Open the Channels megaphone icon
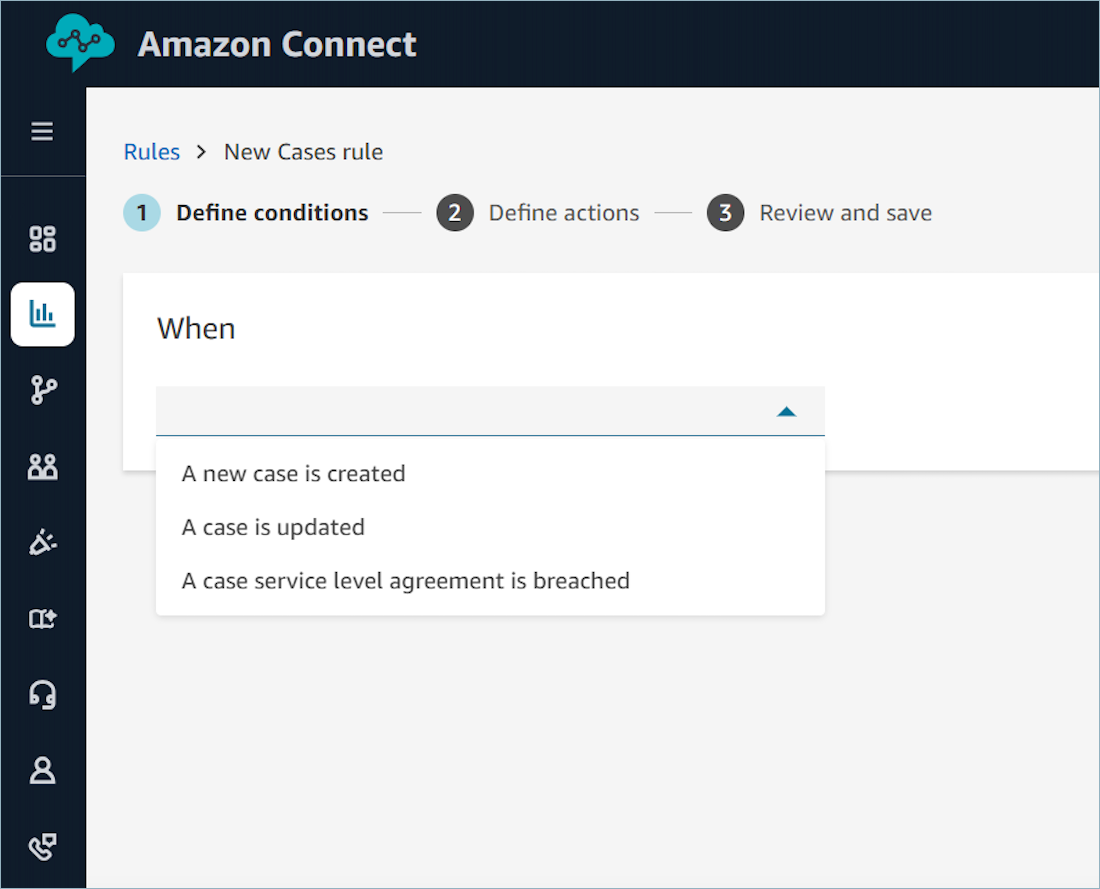 (x=42, y=542)
